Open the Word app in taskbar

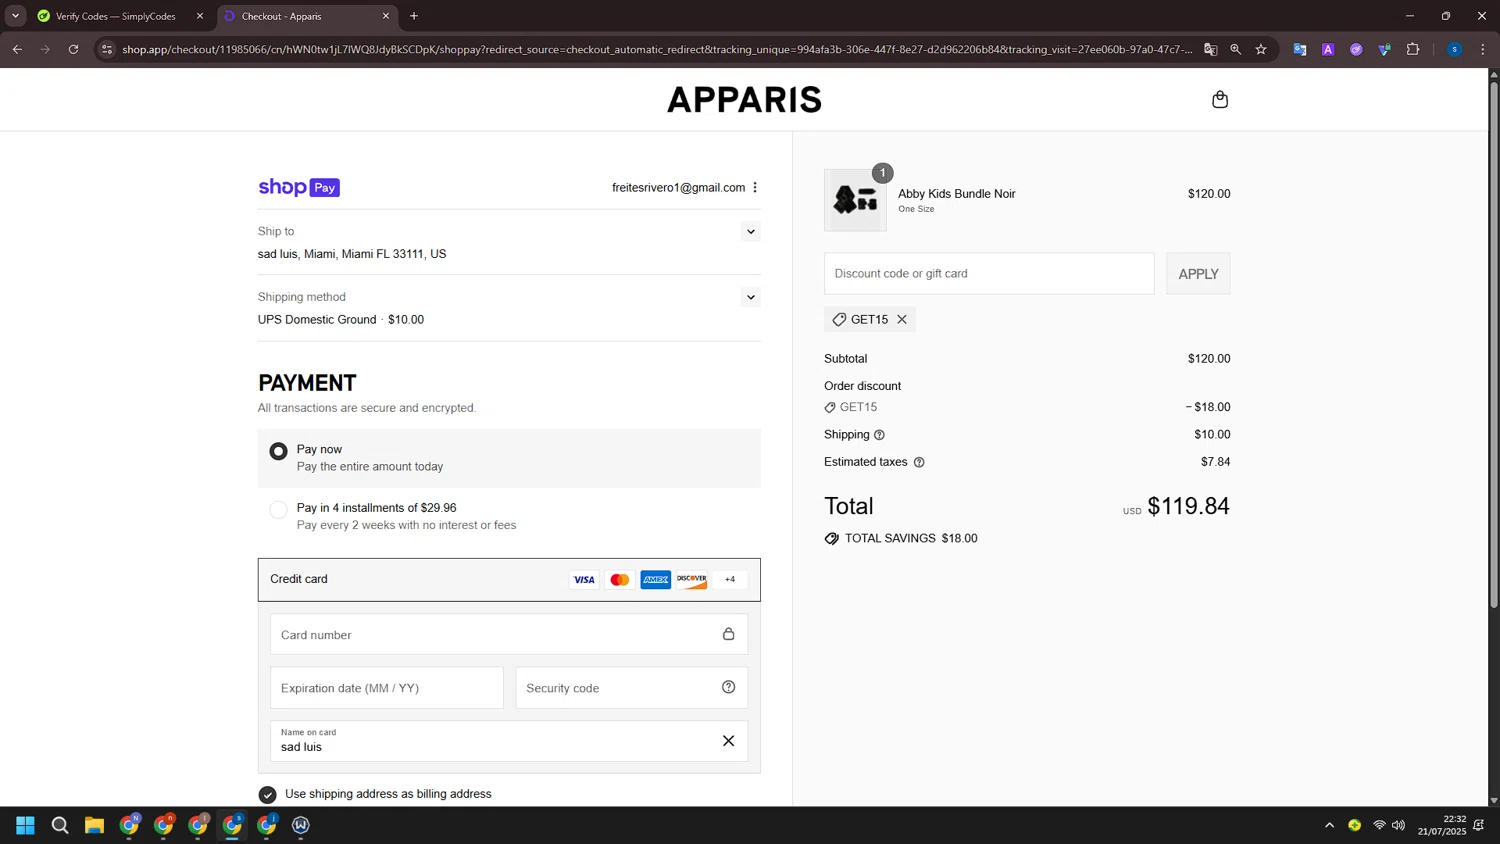point(301,825)
